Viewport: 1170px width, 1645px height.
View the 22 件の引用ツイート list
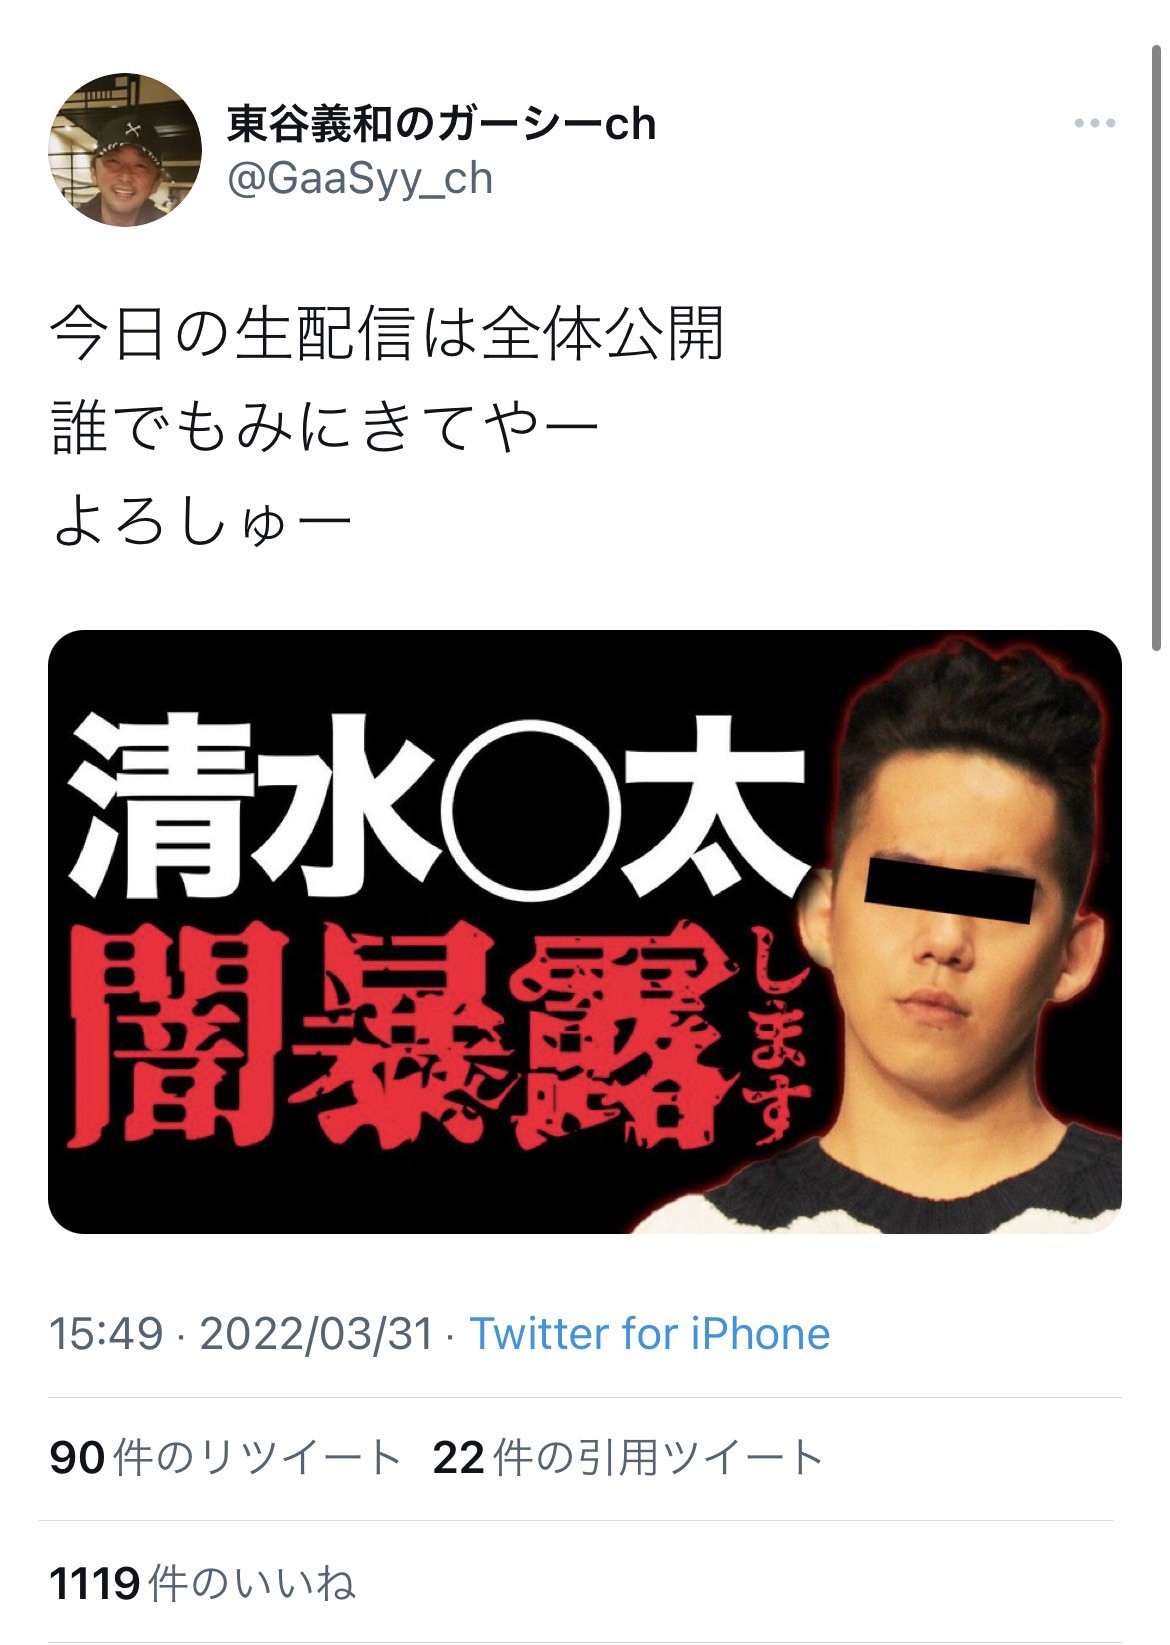628,1458
